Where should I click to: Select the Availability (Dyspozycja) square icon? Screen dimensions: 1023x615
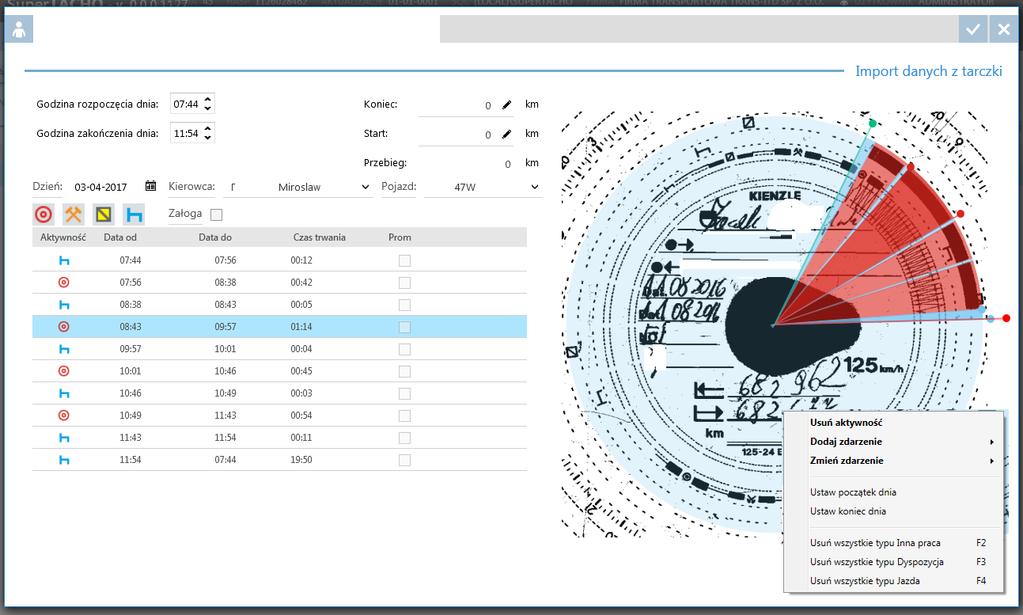[x=104, y=214]
